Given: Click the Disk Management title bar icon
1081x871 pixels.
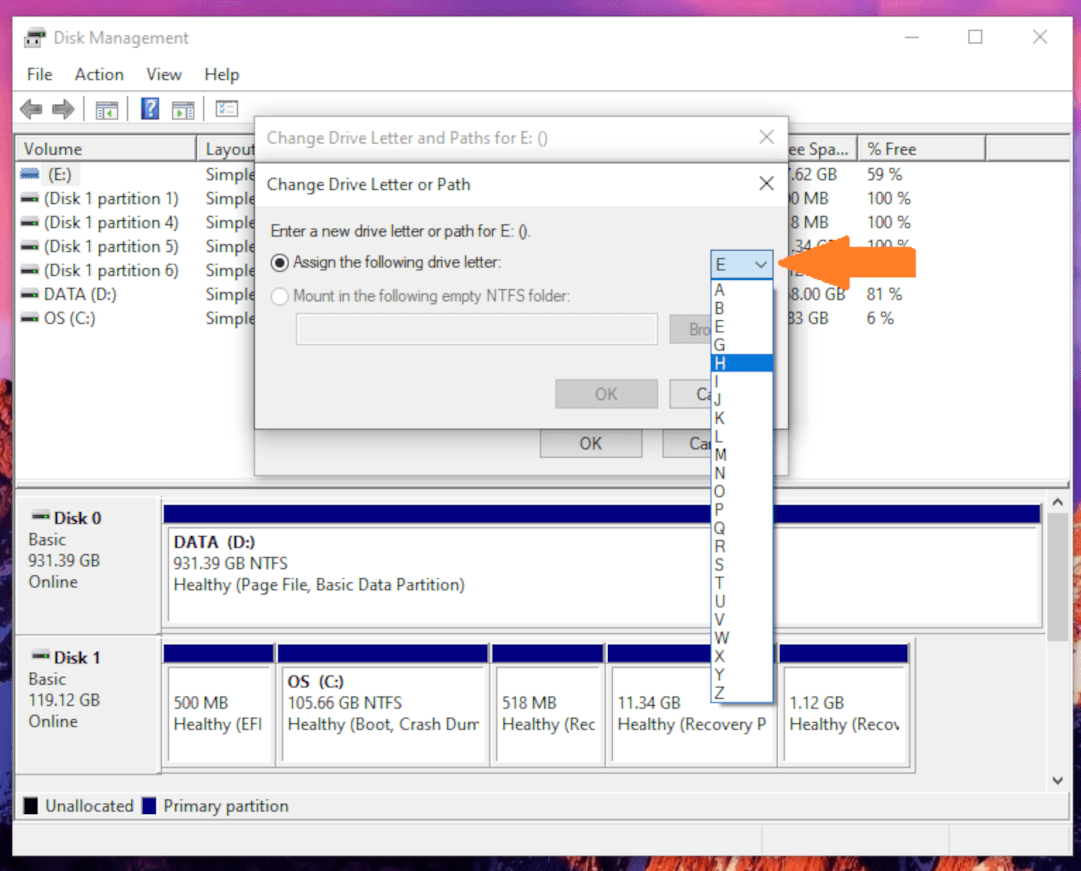Looking at the screenshot, I should coord(33,37).
